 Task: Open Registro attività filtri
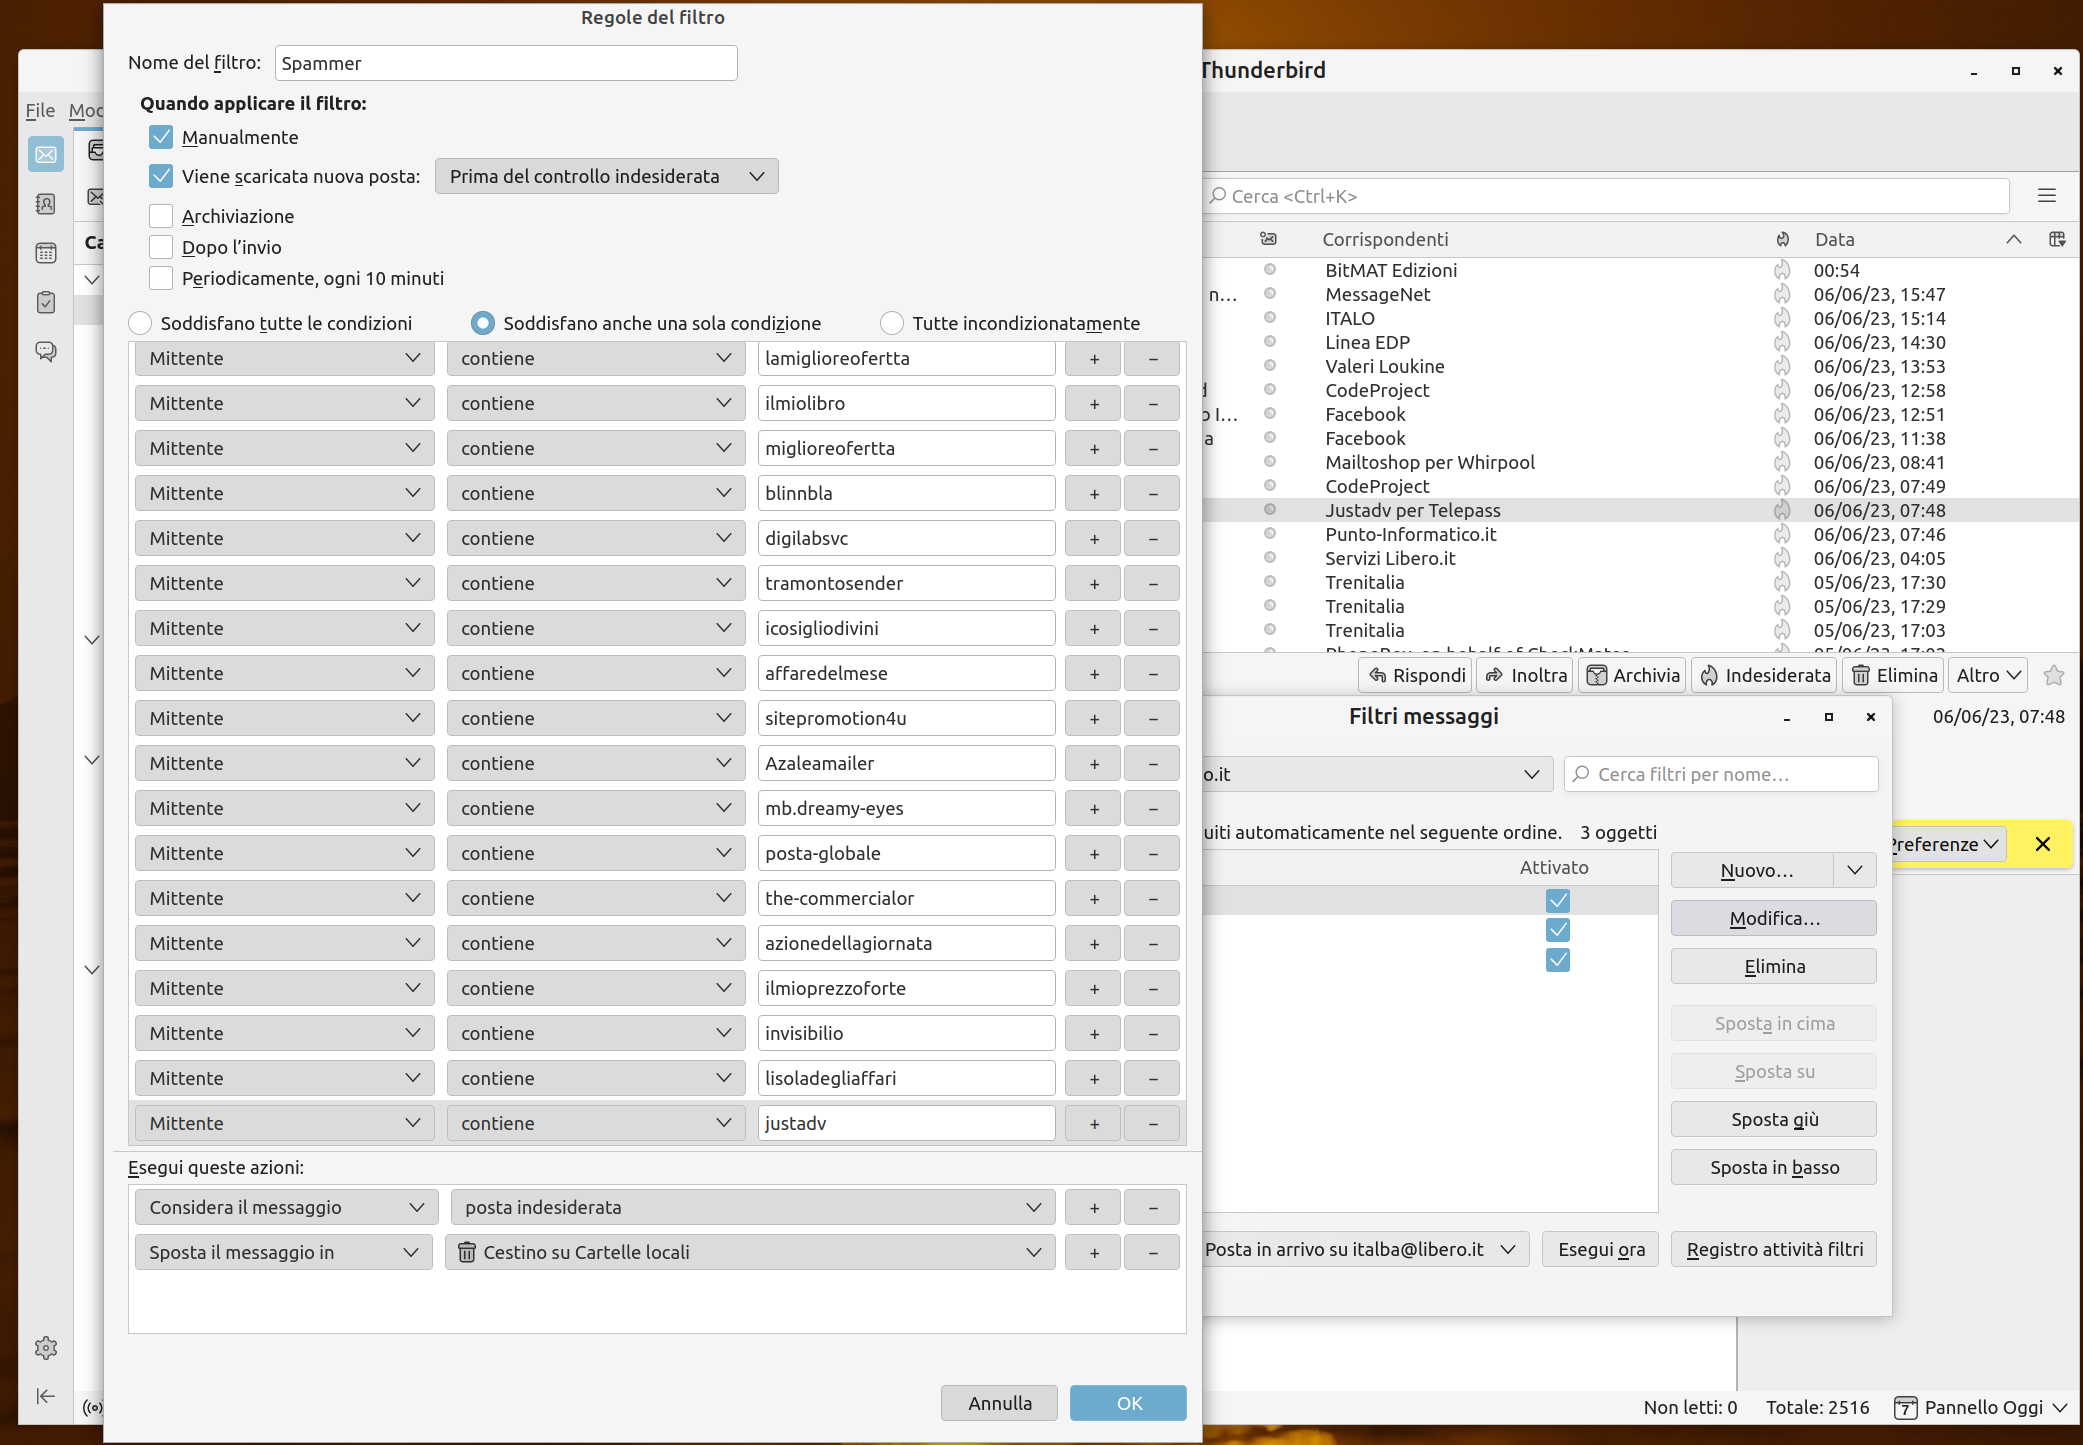pos(1773,1249)
